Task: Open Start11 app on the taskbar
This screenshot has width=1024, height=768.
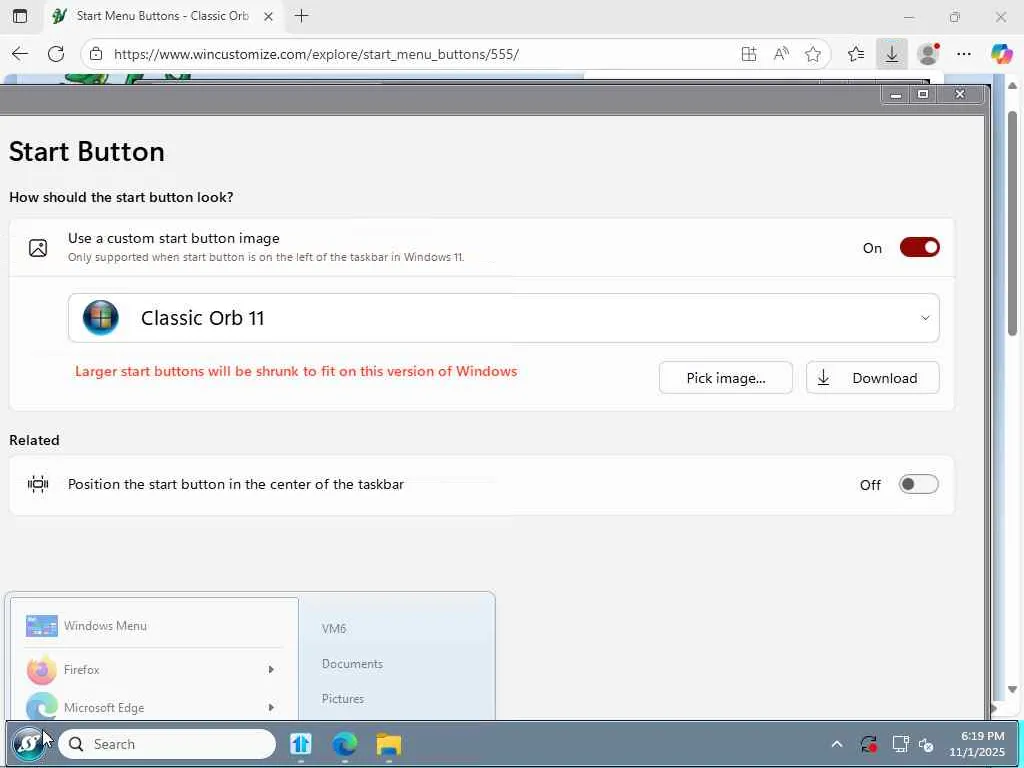Action: (x=300, y=744)
